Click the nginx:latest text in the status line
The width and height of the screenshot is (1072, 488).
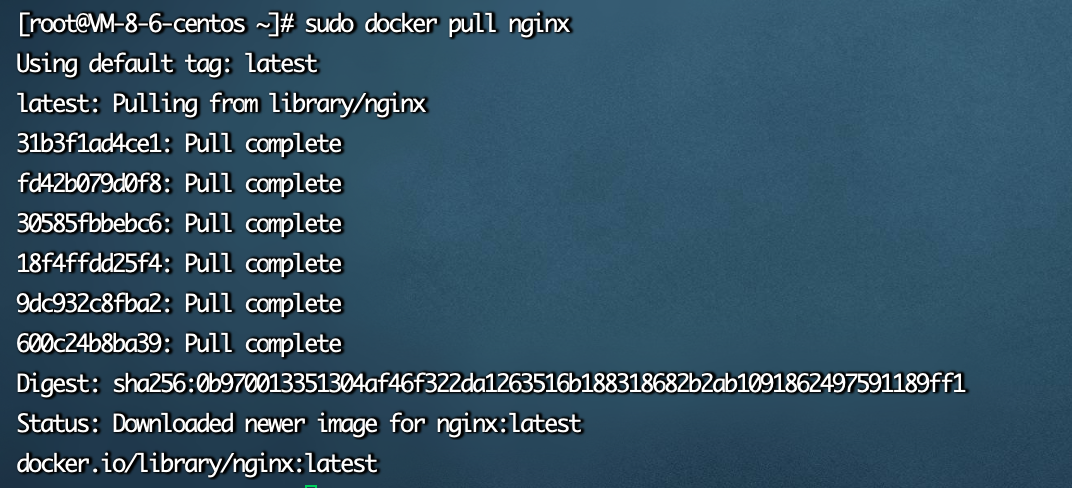(509, 424)
